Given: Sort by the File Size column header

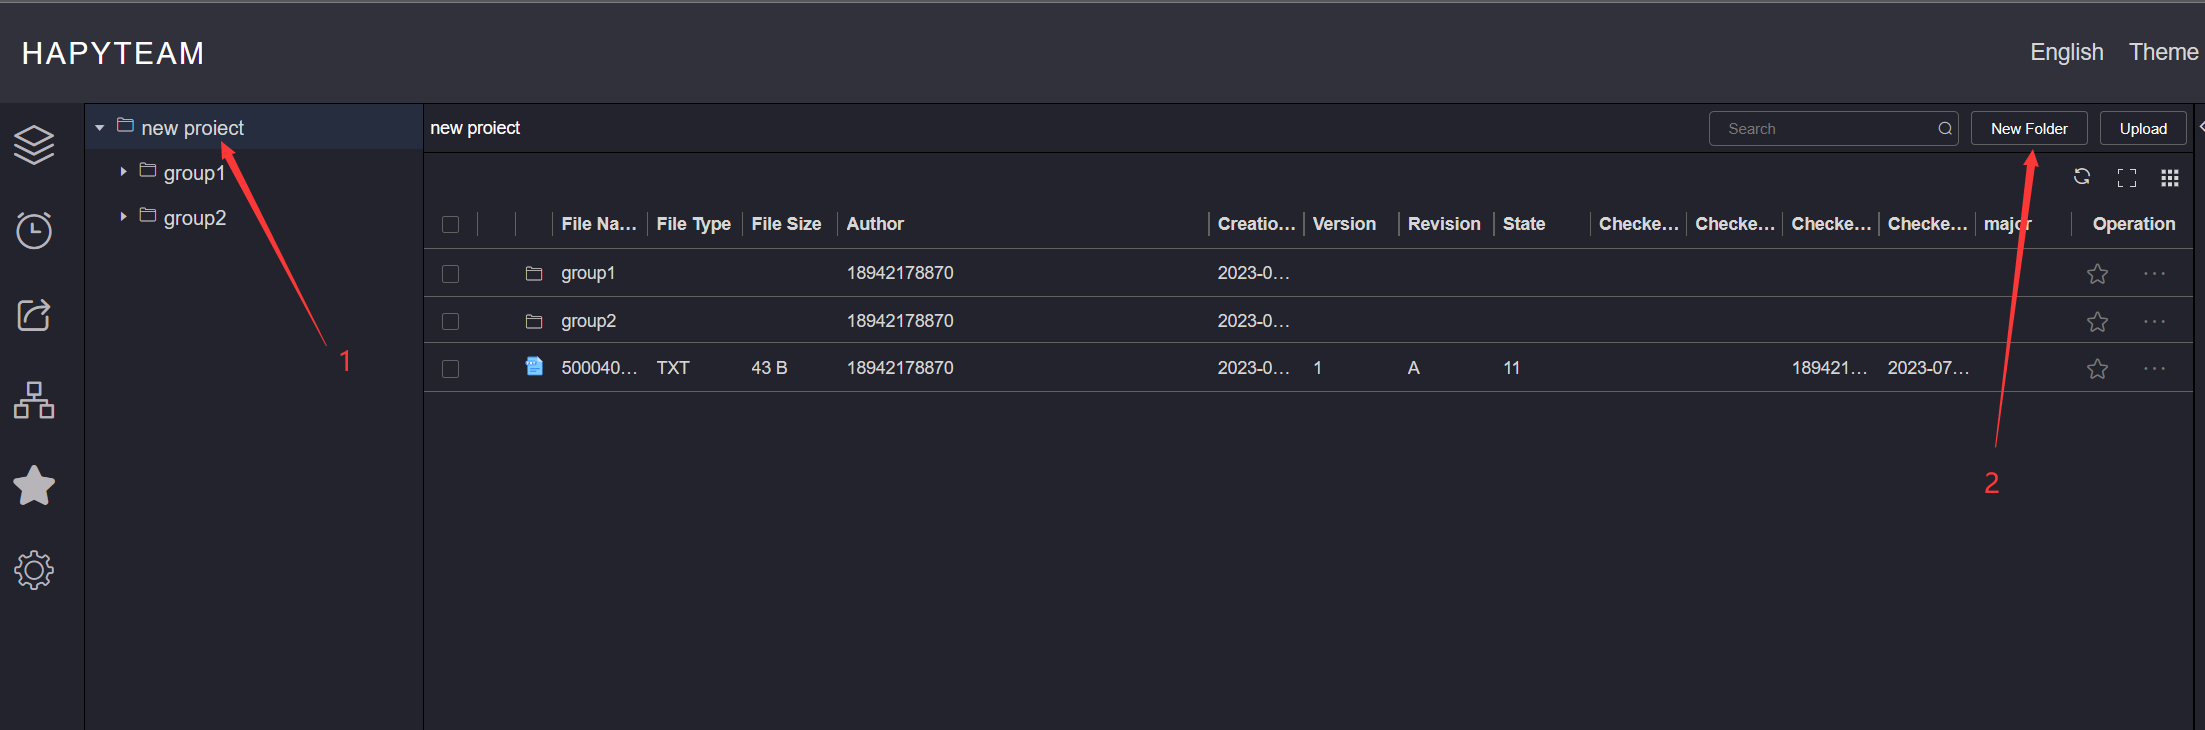Looking at the screenshot, I should 786,224.
